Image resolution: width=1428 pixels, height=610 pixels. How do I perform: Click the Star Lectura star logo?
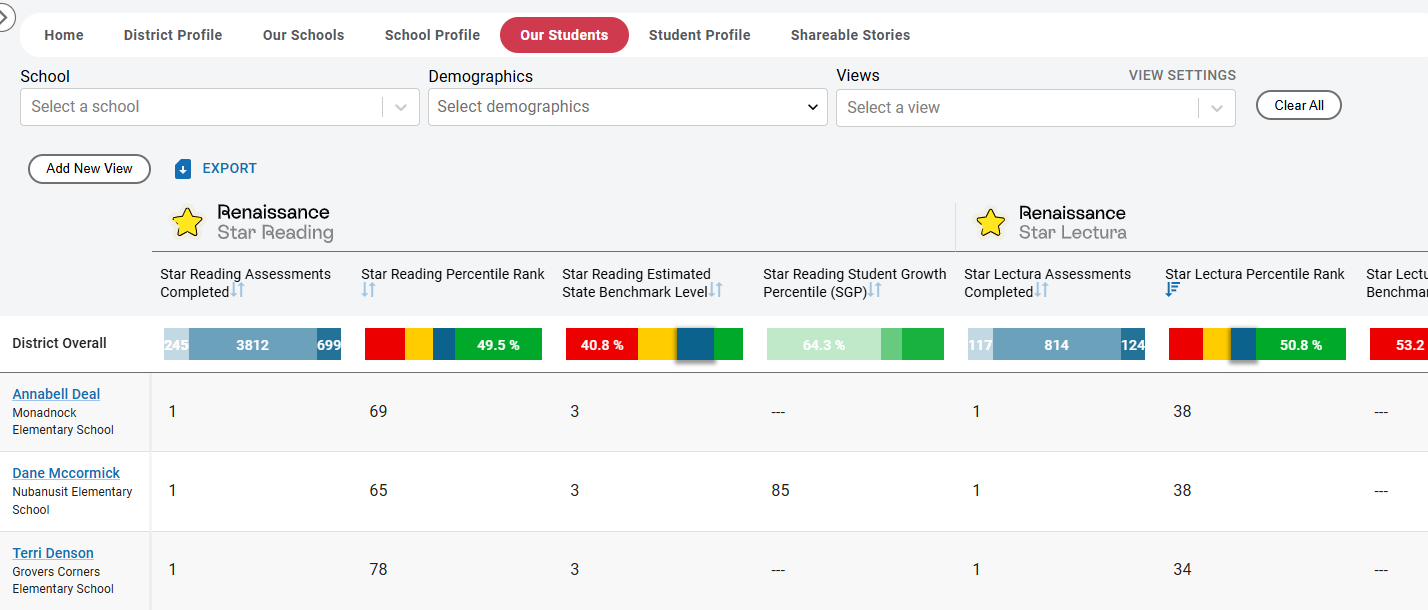click(990, 222)
